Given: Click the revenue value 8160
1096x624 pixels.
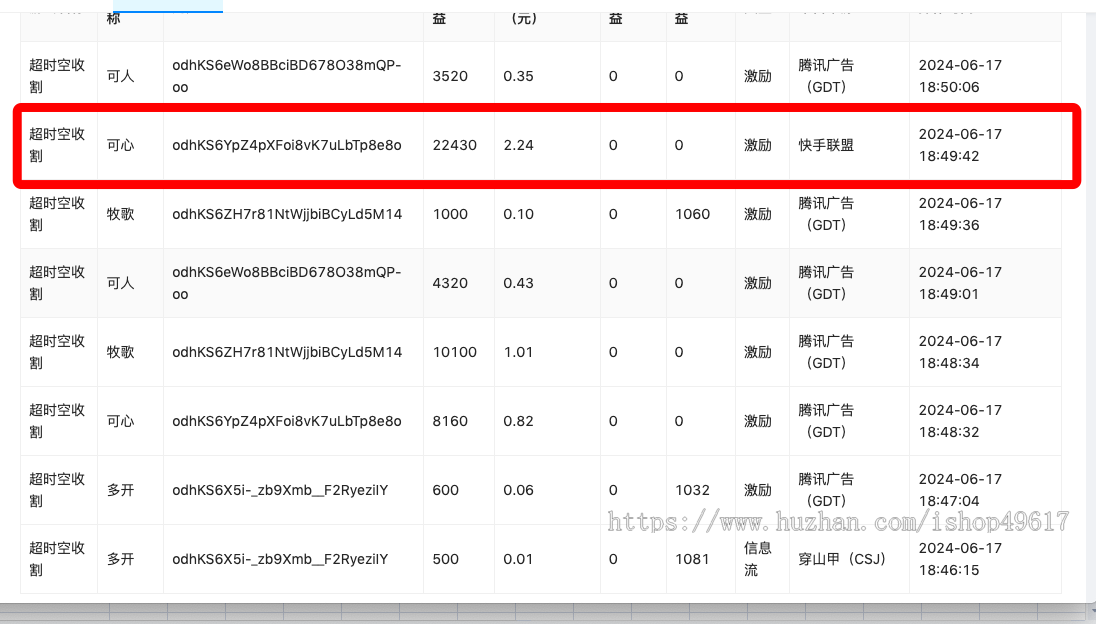Looking at the screenshot, I should (450, 421).
